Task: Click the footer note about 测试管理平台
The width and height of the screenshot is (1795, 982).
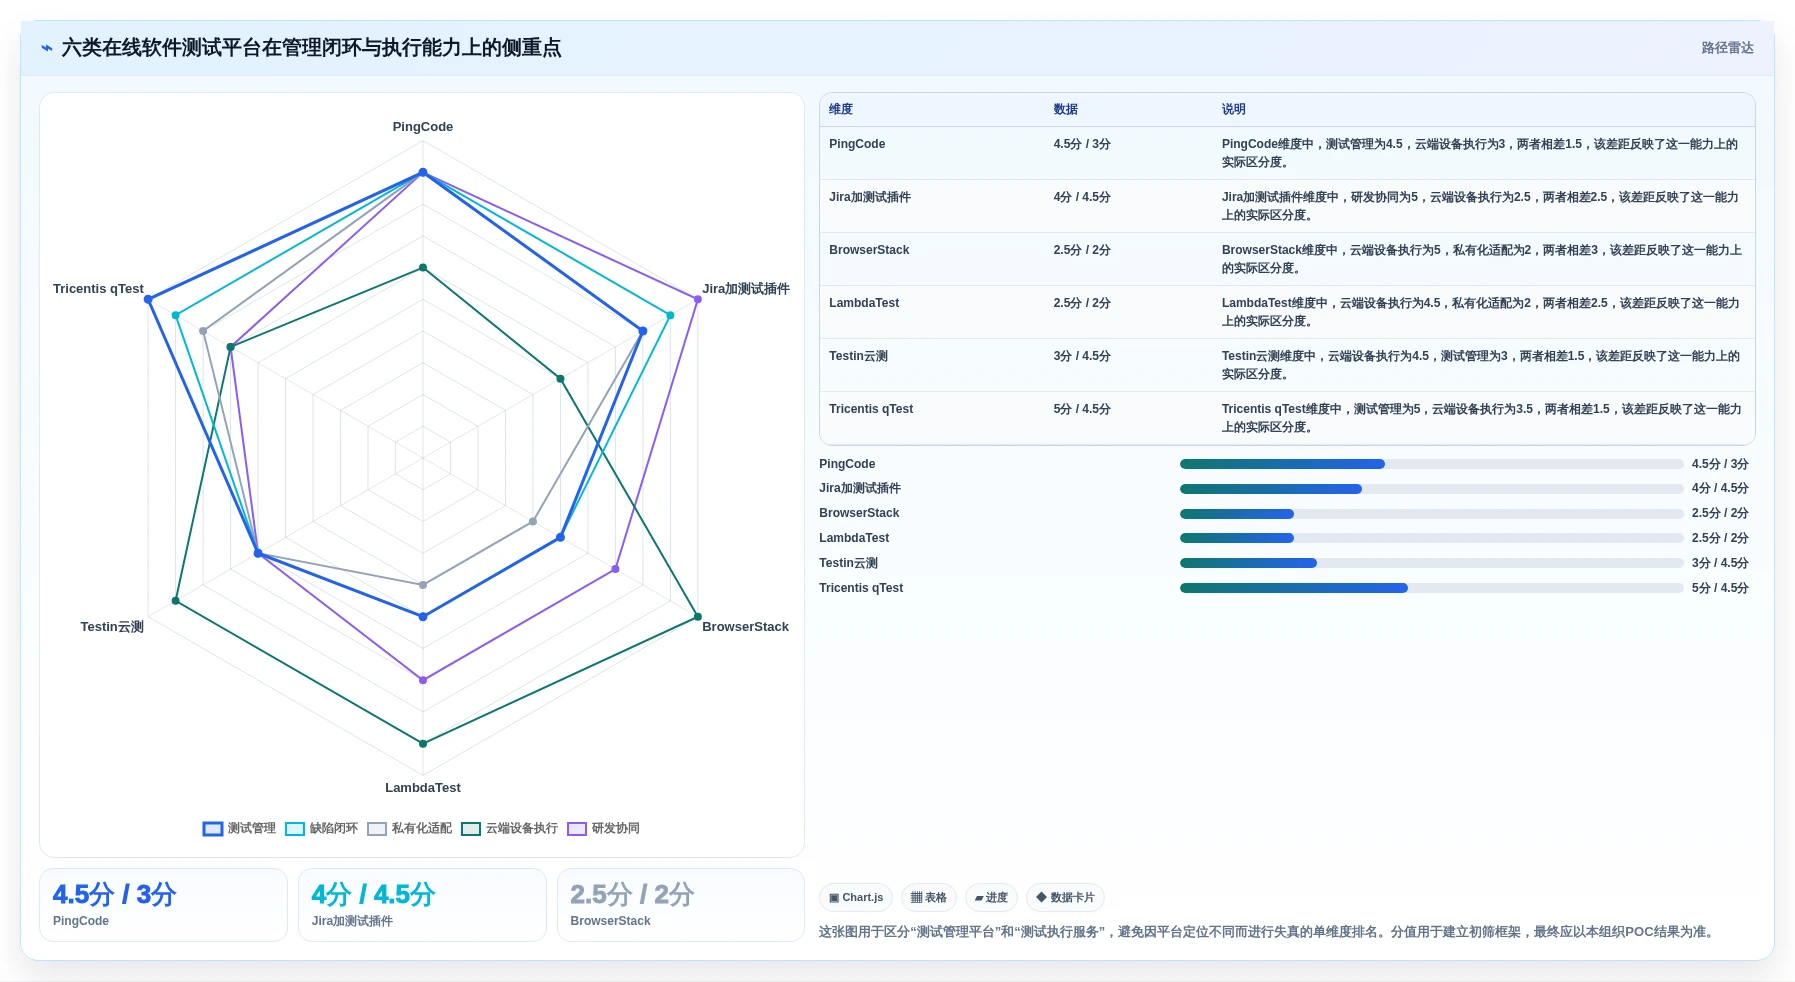Action: (1268, 932)
